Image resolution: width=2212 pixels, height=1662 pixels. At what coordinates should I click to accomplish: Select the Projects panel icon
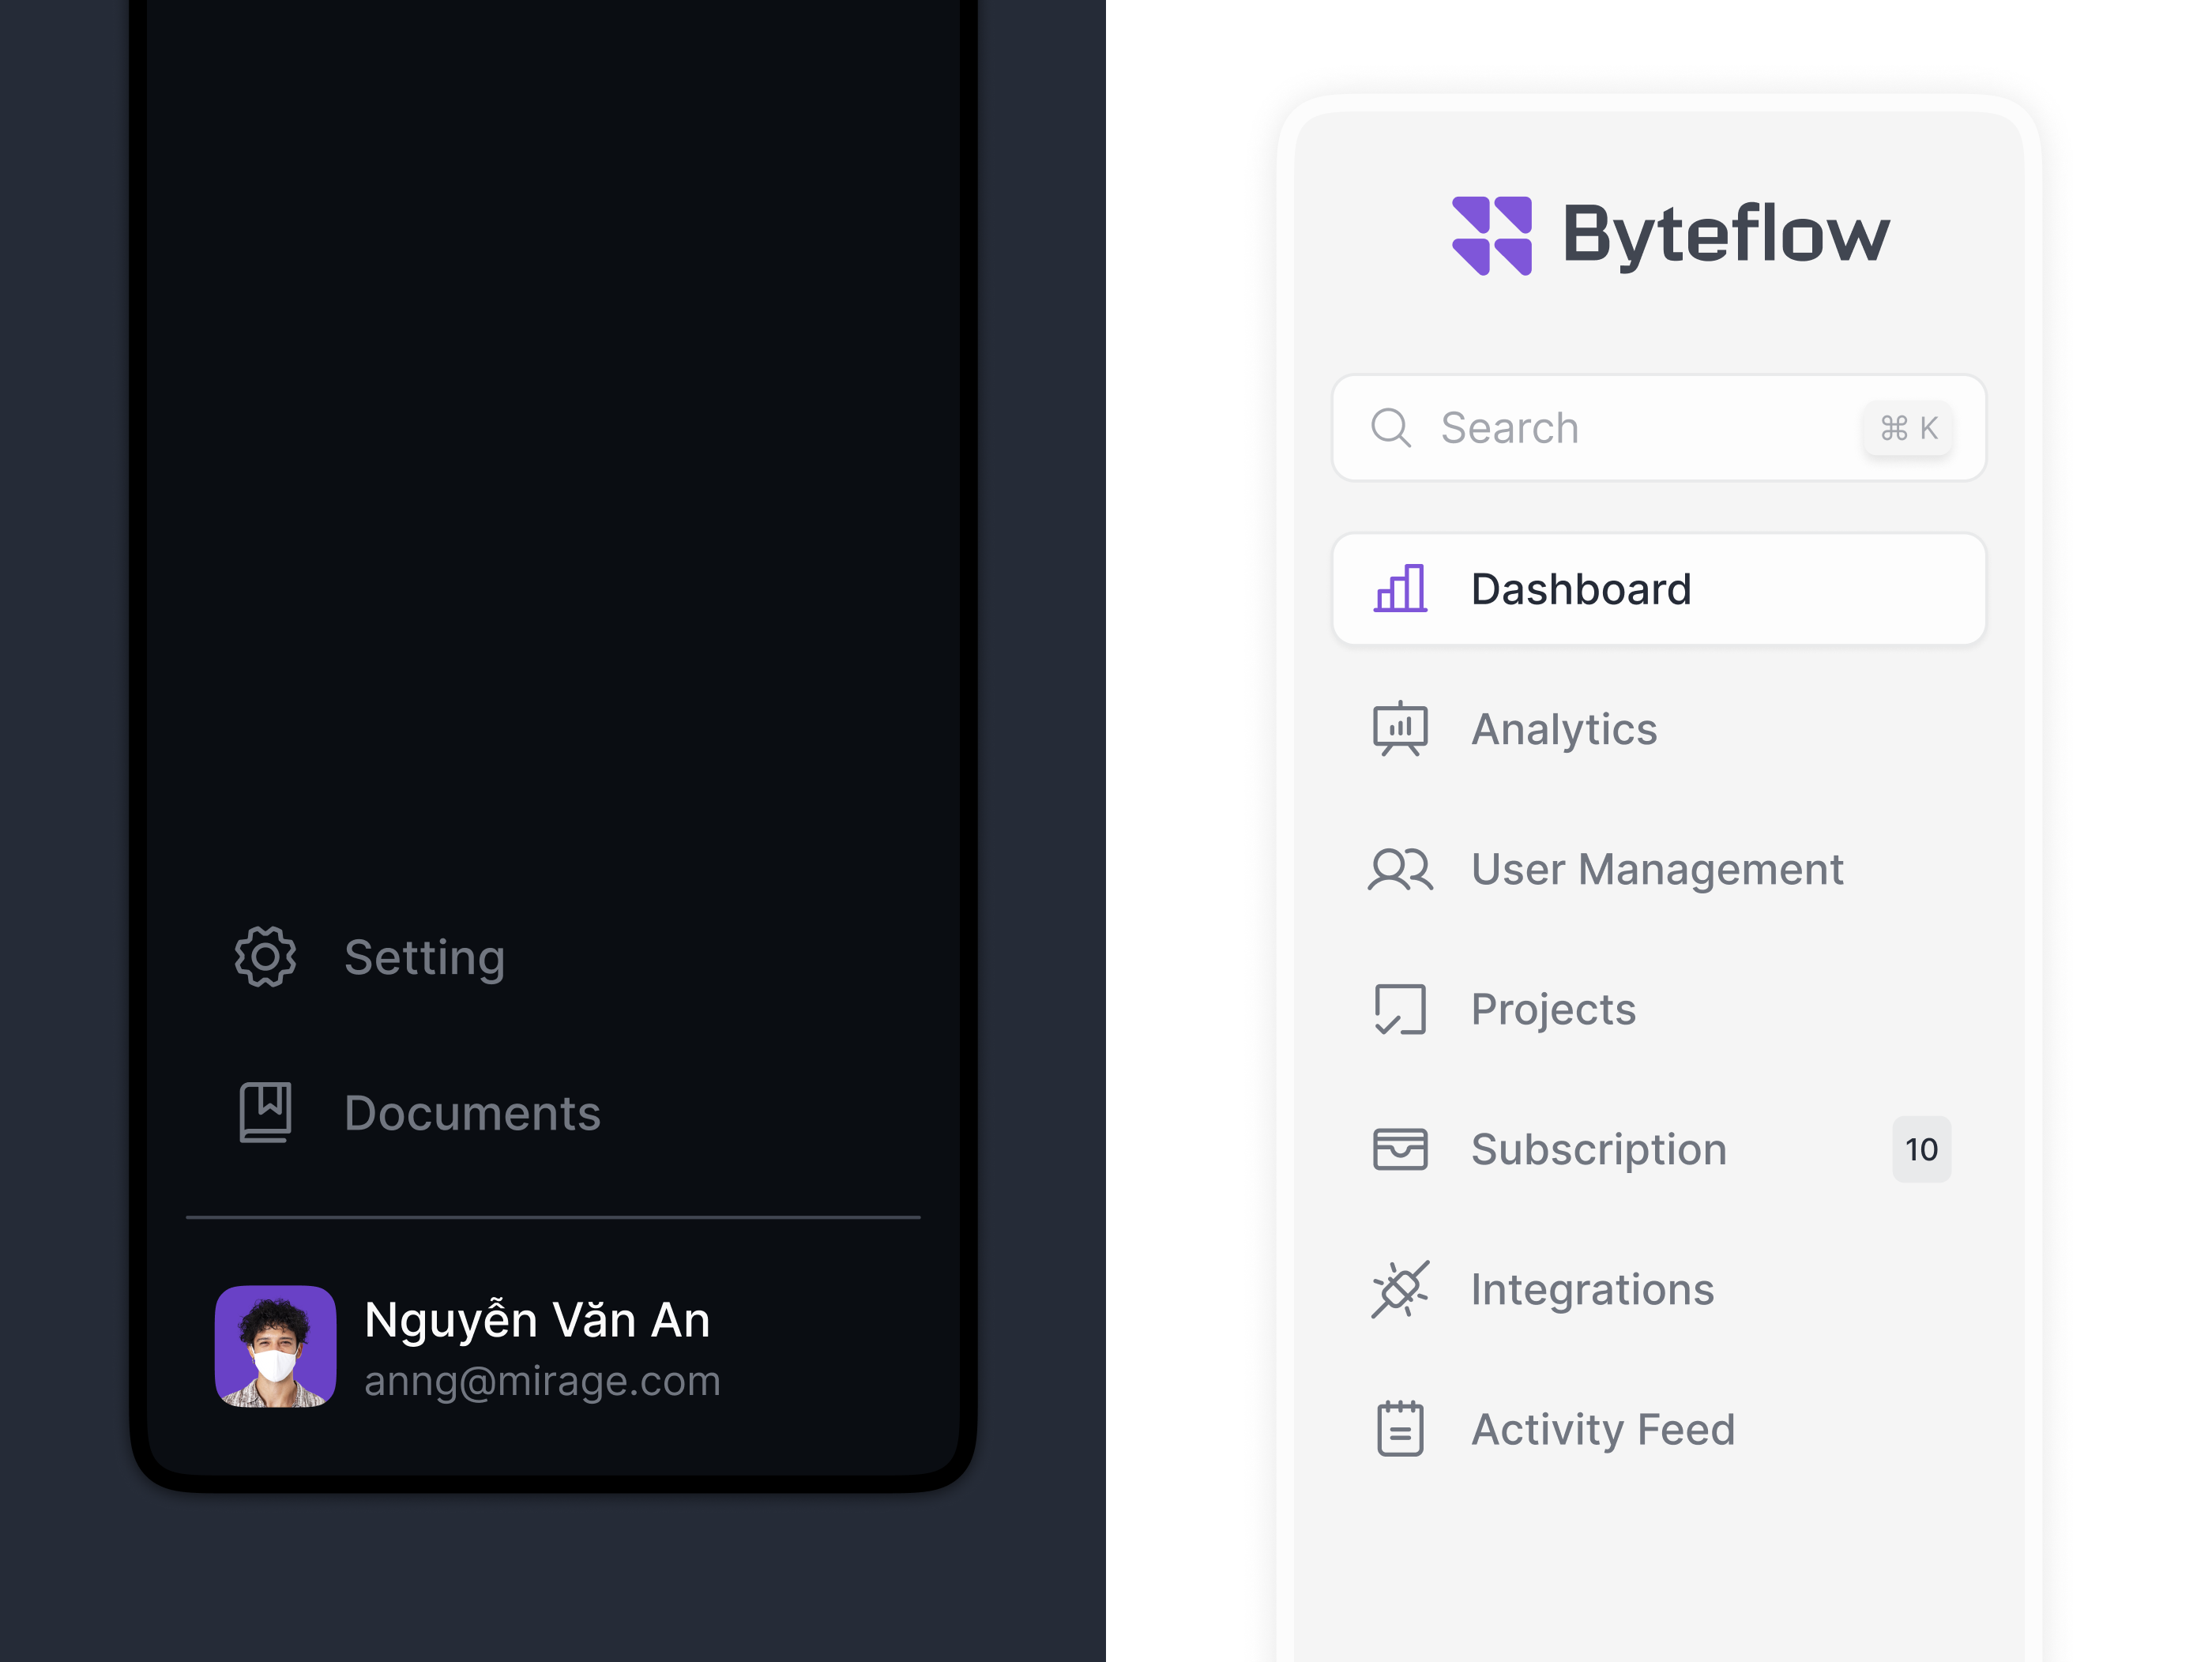1400,1010
